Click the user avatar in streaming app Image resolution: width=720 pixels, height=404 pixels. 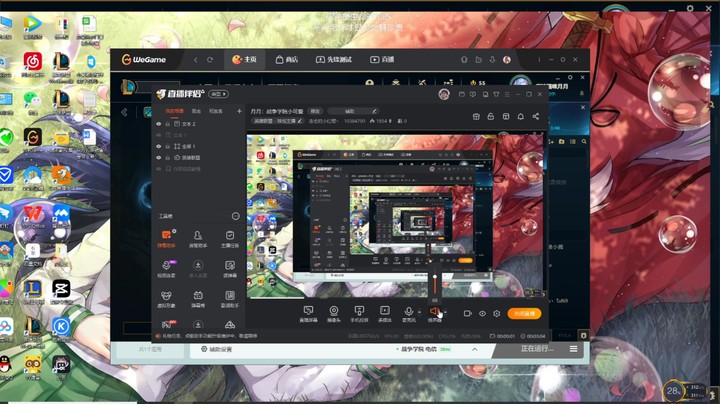click(444, 94)
